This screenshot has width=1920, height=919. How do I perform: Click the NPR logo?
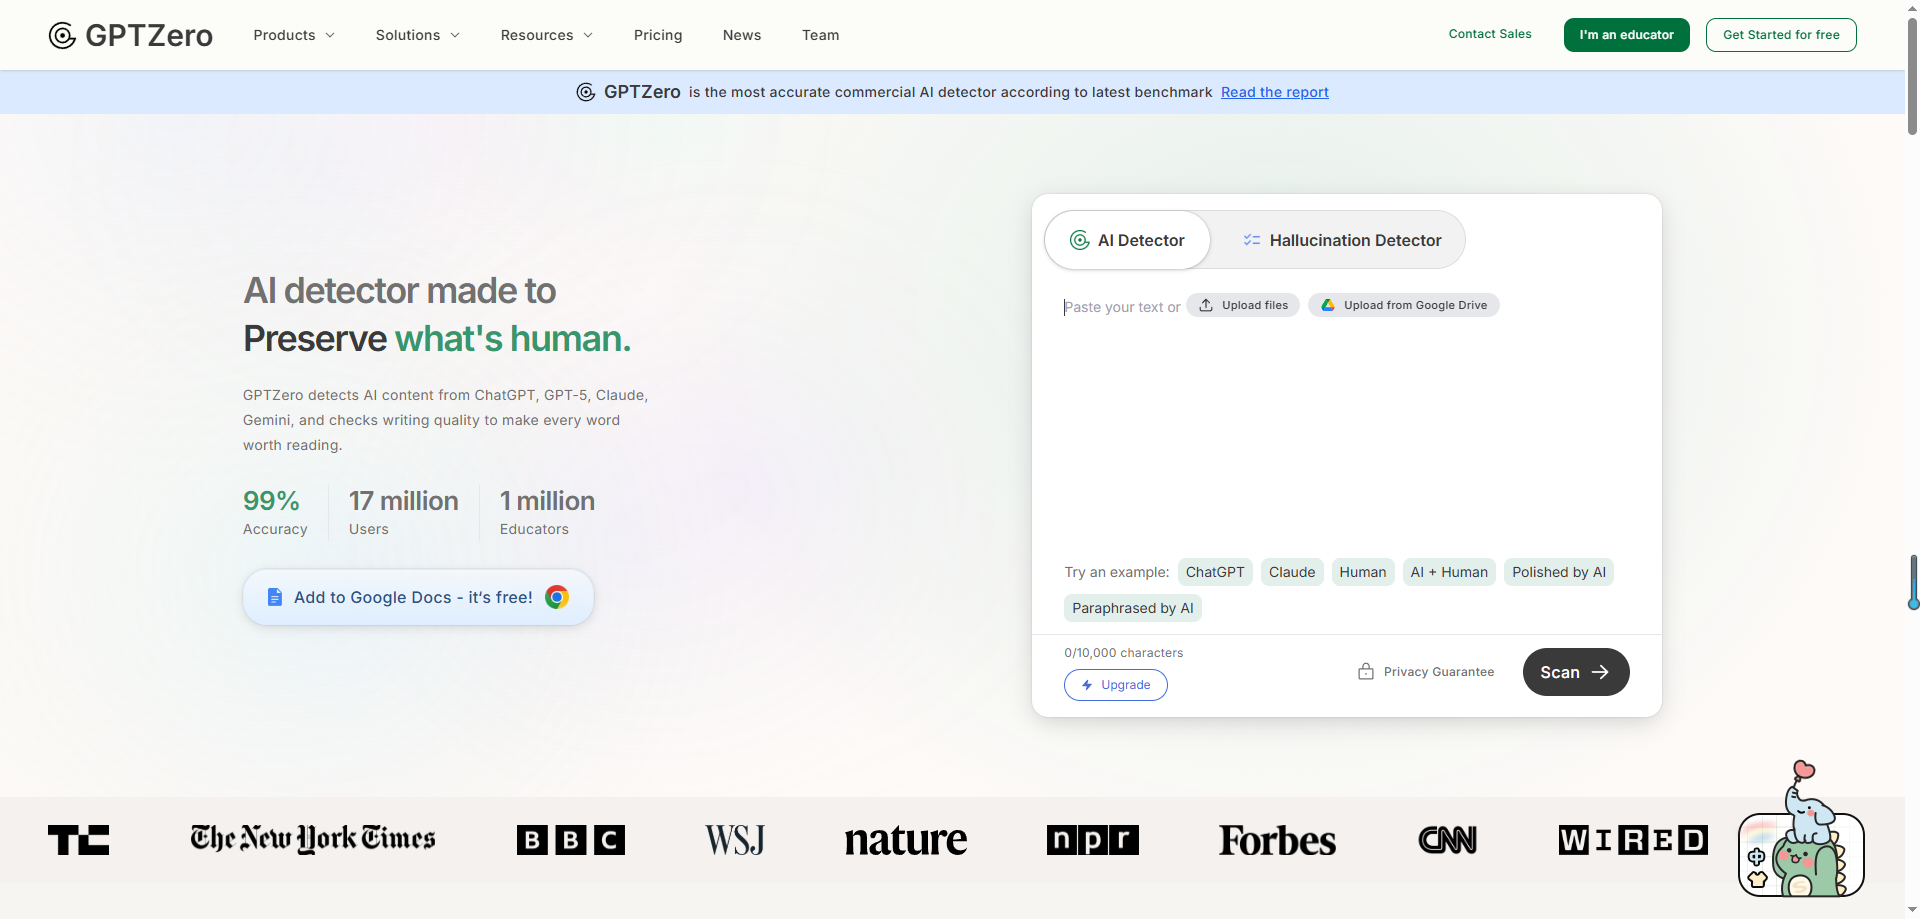pyautogui.click(x=1093, y=840)
